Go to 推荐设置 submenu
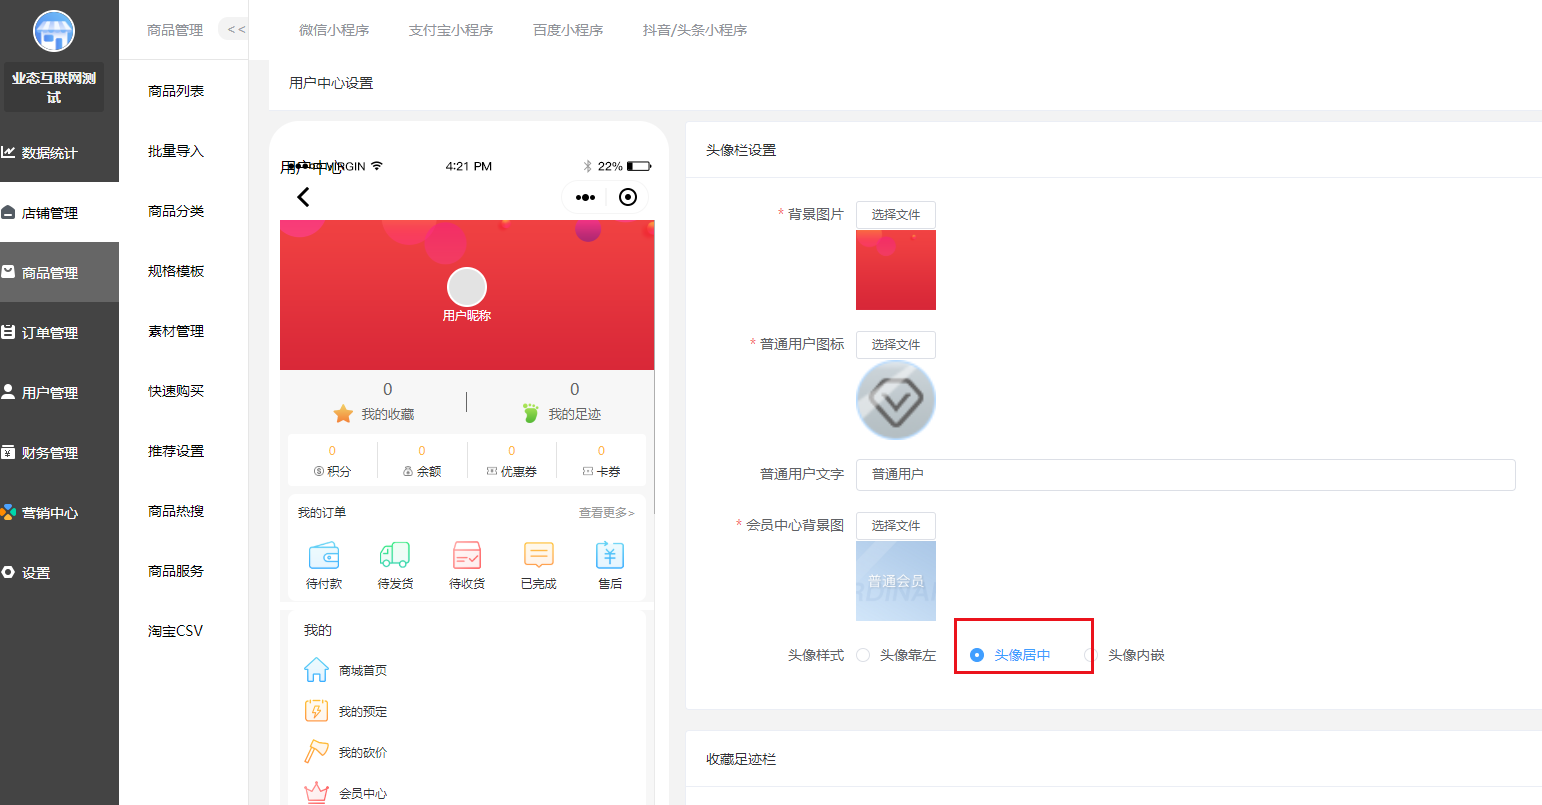The width and height of the screenshot is (1542, 805). pyautogui.click(x=176, y=451)
